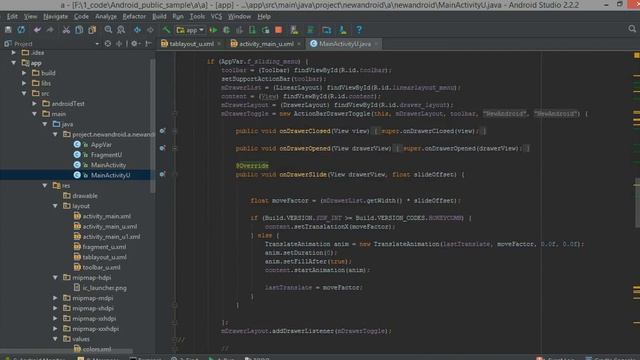
Task: Select toolbar_u.xml layout file
Action: pyautogui.click(x=101, y=267)
